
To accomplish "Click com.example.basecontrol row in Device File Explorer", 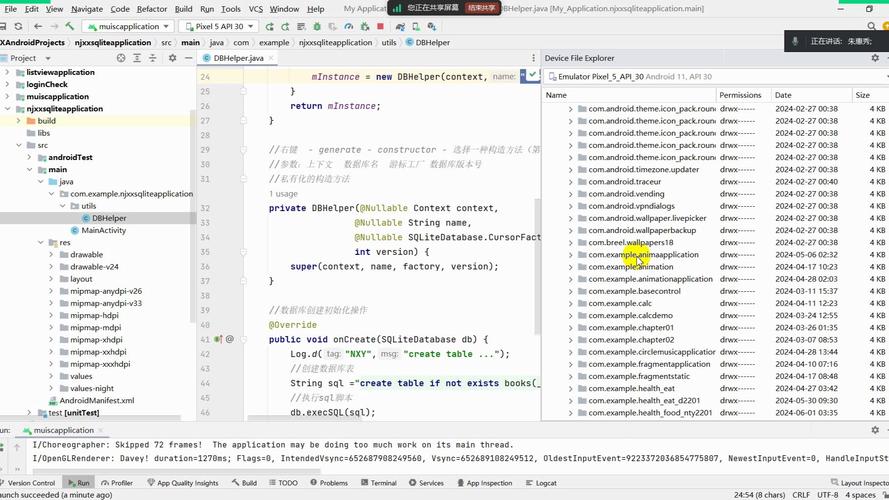I will [714, 291].
